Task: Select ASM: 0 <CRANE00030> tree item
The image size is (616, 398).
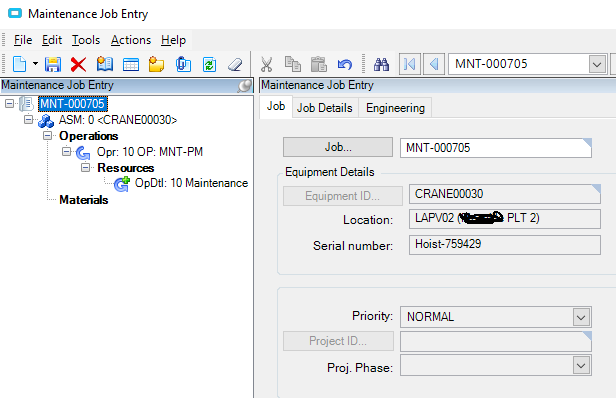Action: [118, 120]
